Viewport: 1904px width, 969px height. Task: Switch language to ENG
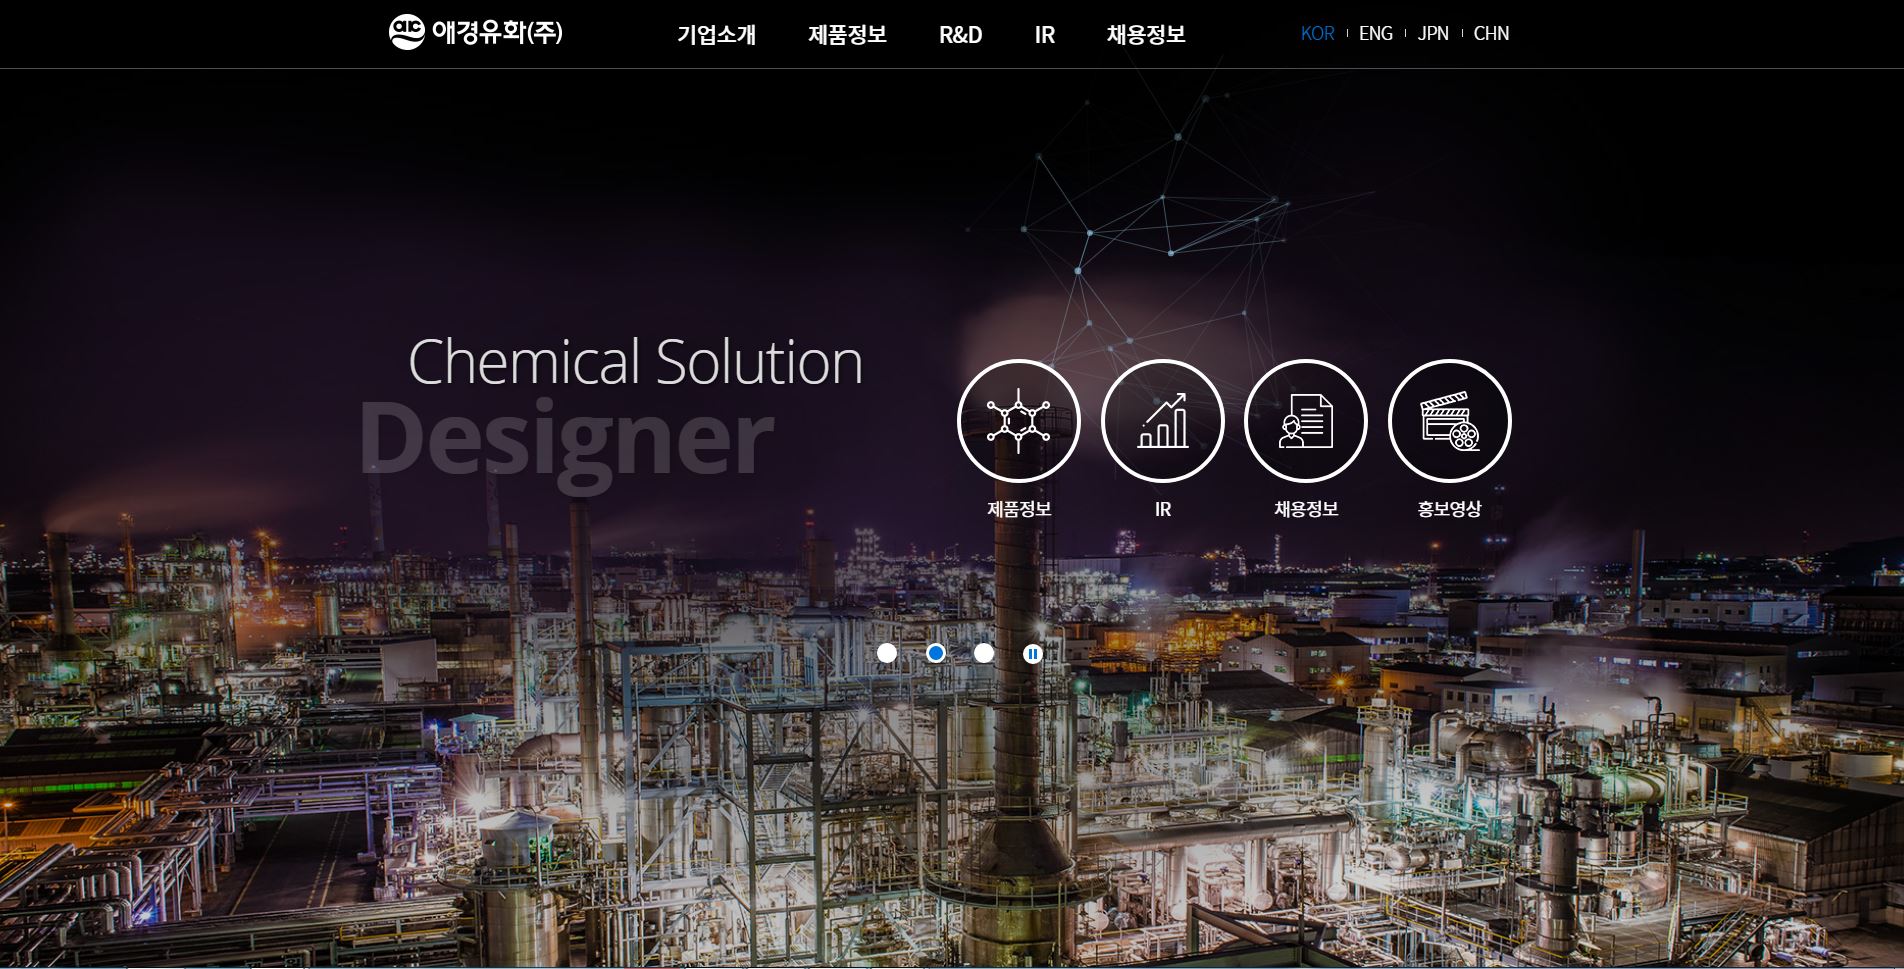coord(1376,33)
